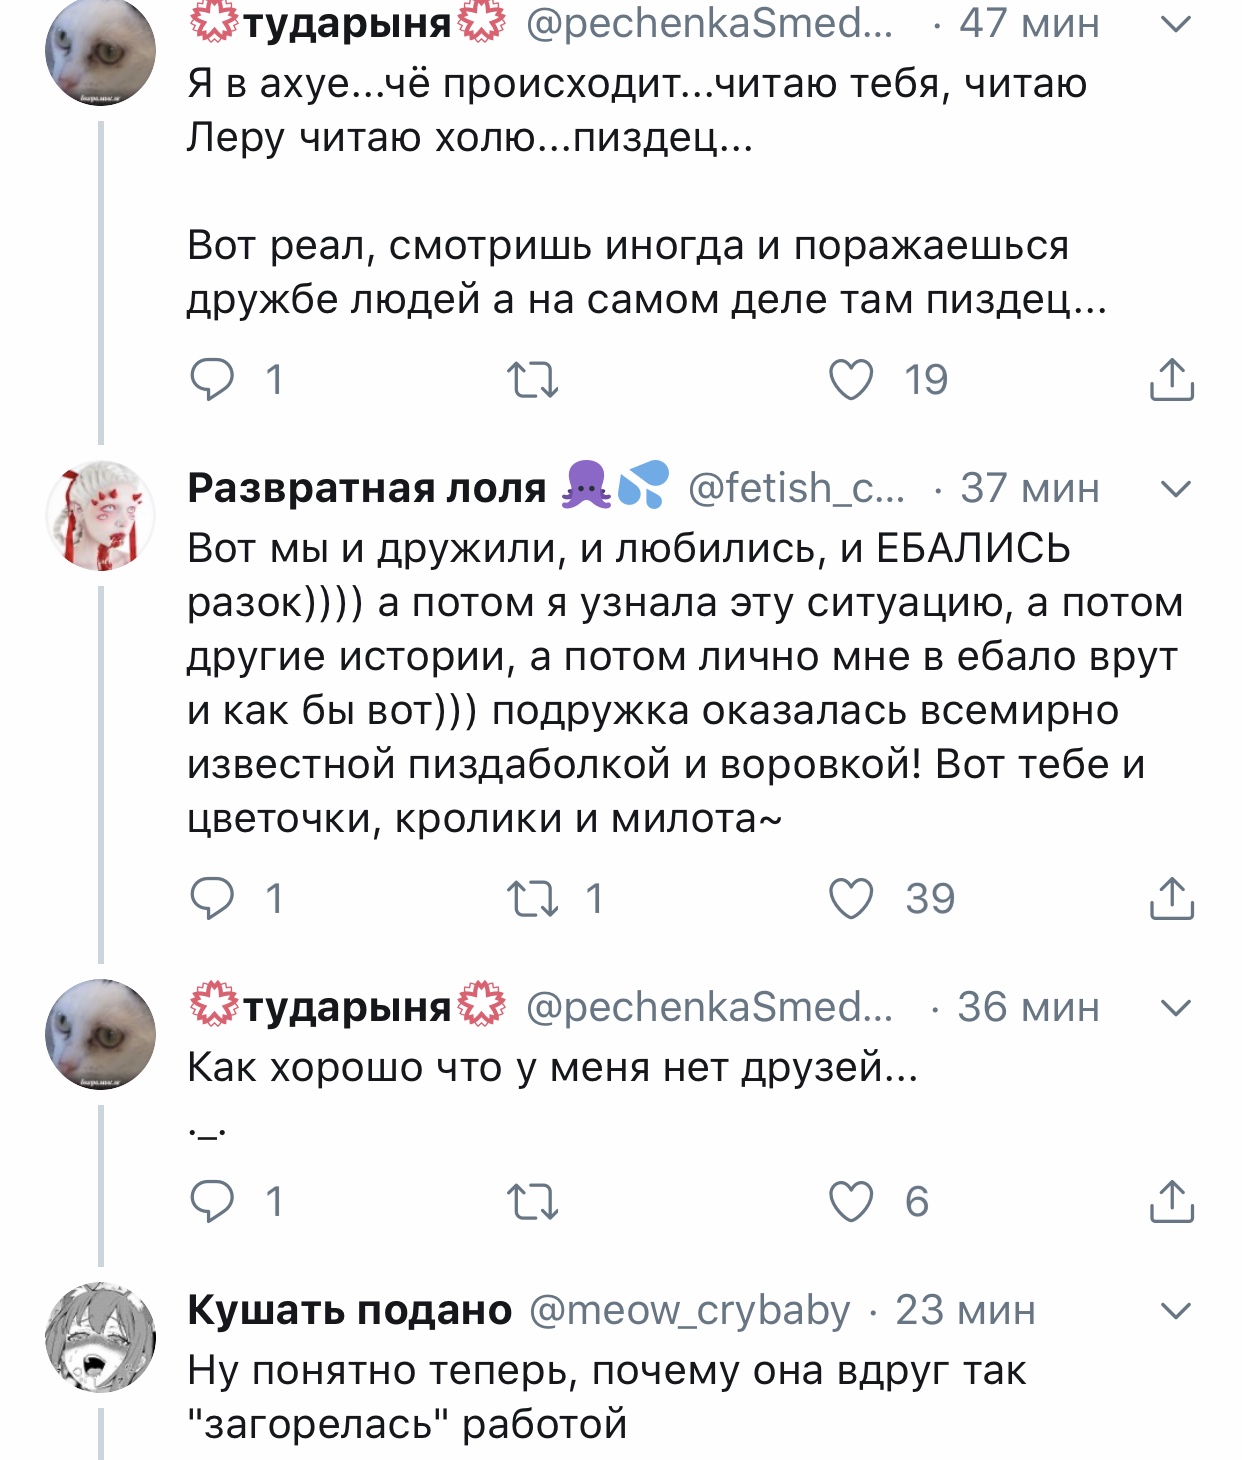1242x1460 pixels.
Task: Open Развратная лоля's profile name
Action: [x=367, y=488]
